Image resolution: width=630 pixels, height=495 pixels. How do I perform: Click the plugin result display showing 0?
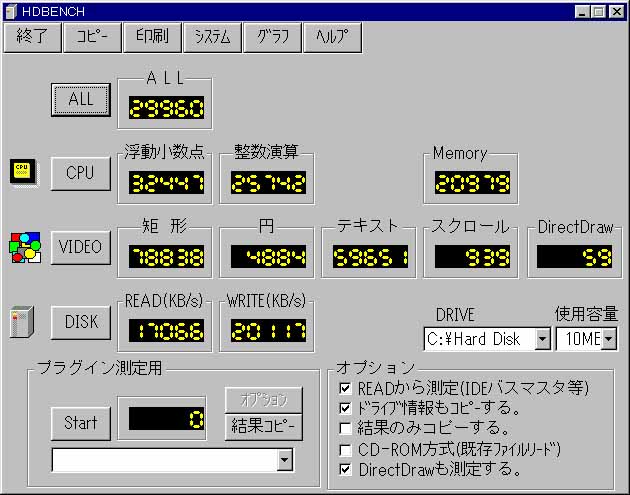pos(166,419)
